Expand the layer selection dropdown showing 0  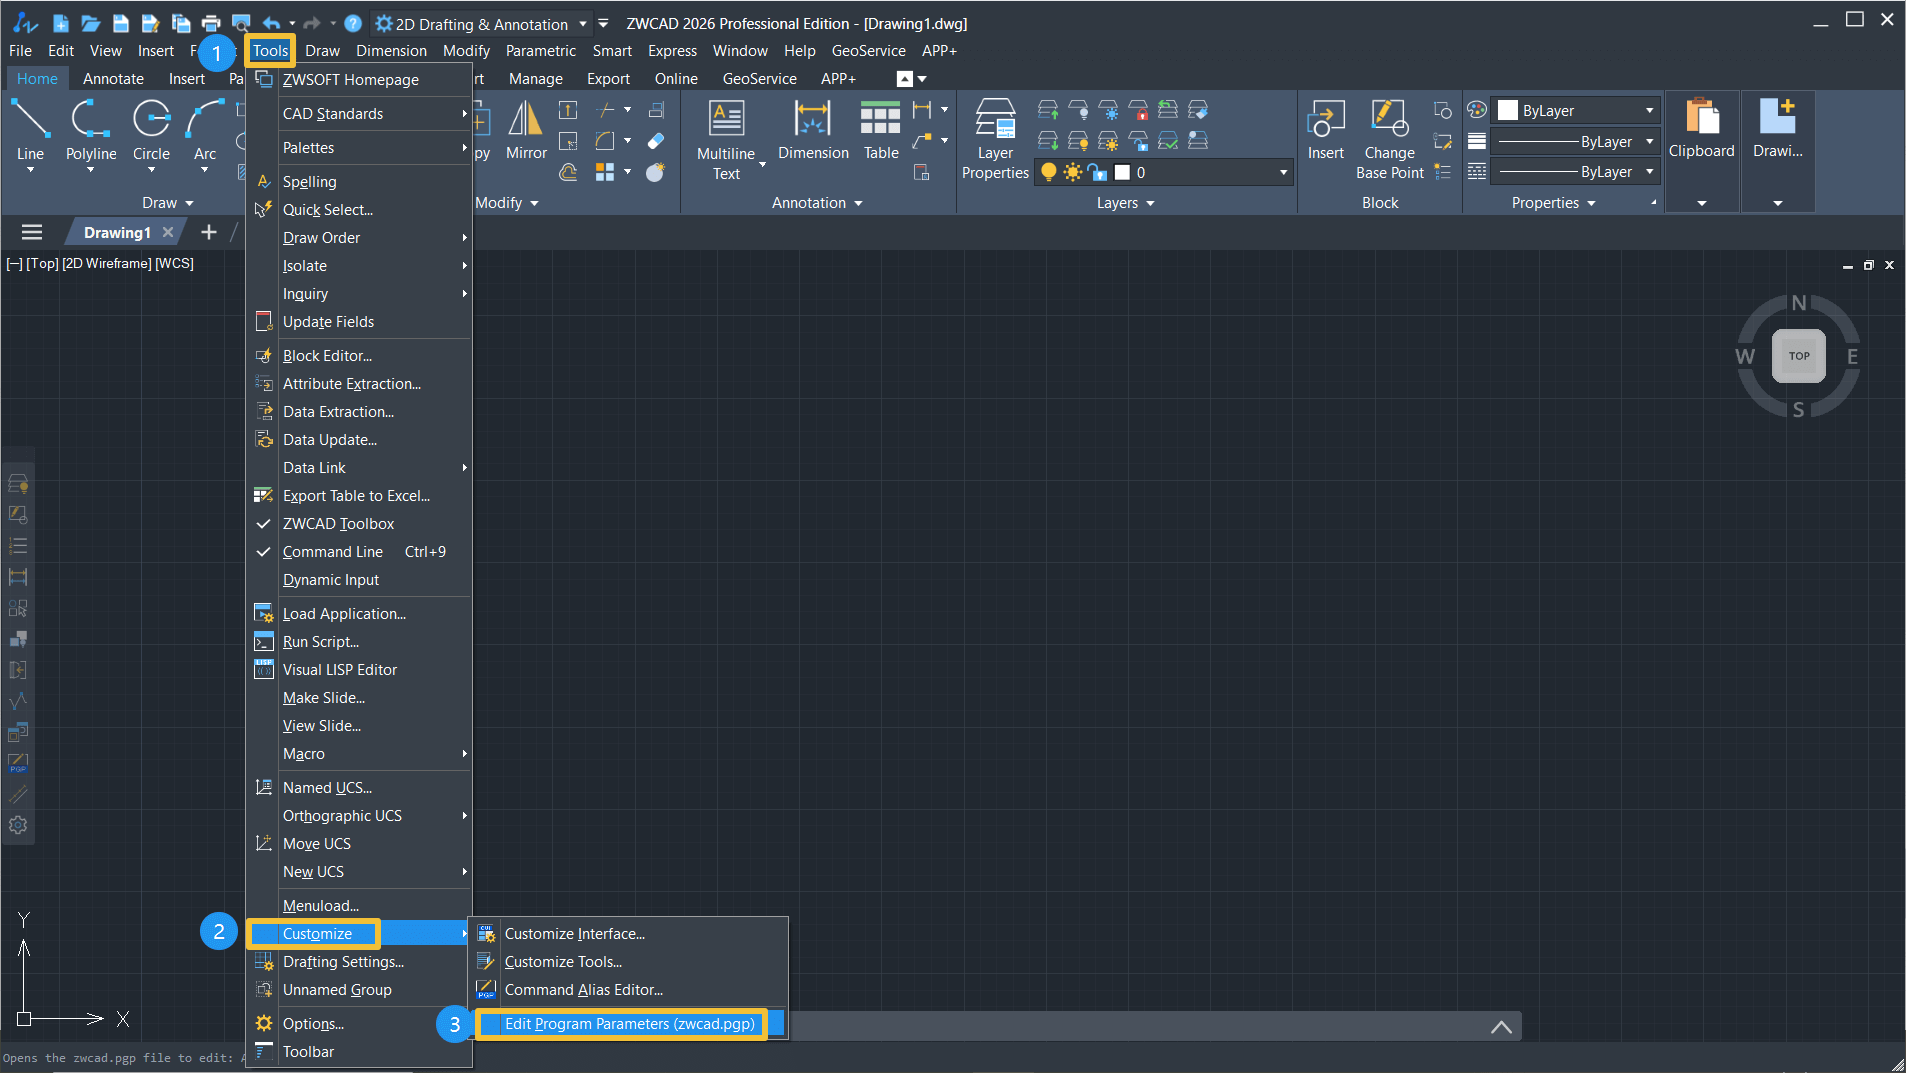(1283, 173)
